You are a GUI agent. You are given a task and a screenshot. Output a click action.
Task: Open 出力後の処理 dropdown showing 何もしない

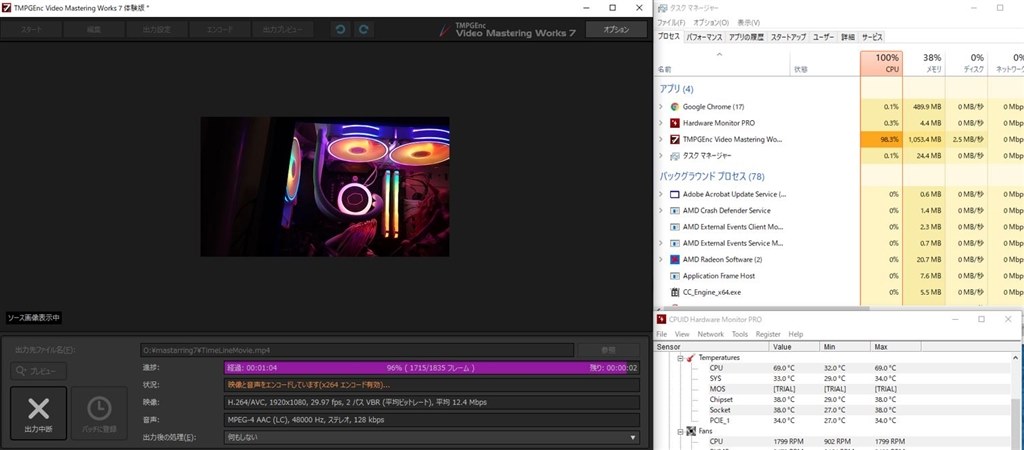click(432, 437)
